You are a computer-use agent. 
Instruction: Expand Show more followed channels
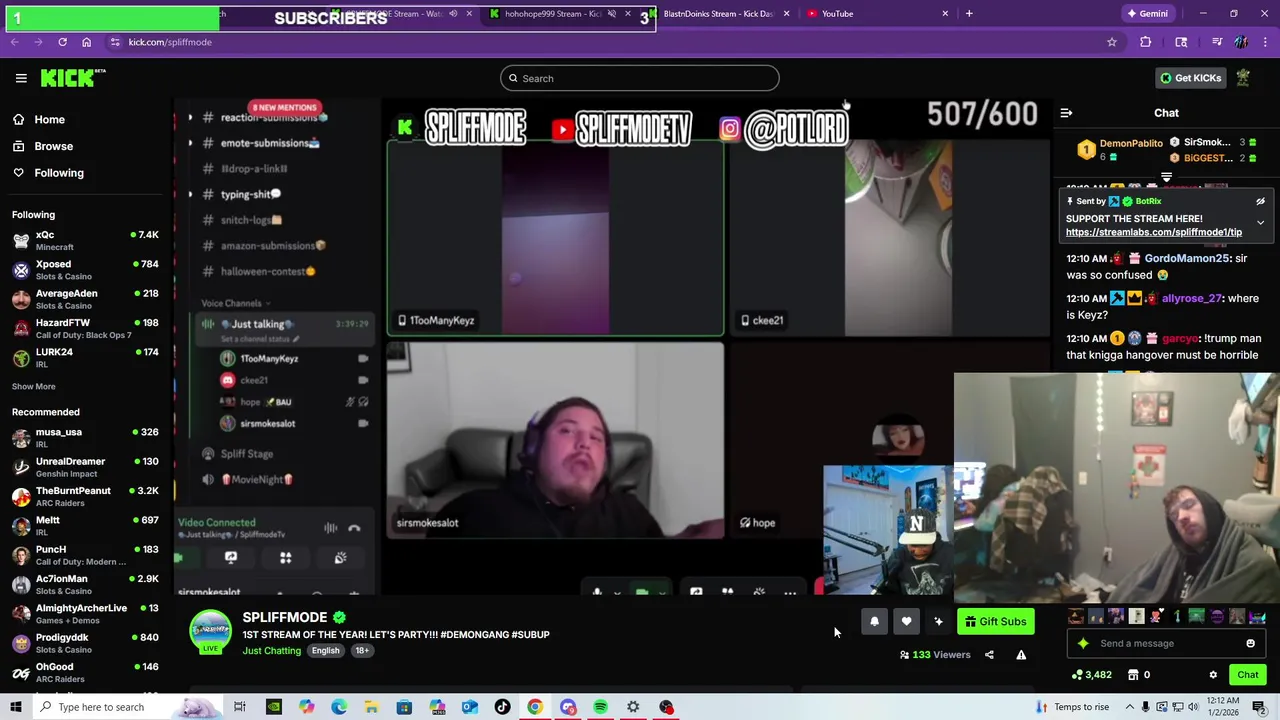(x=34, y=386)
